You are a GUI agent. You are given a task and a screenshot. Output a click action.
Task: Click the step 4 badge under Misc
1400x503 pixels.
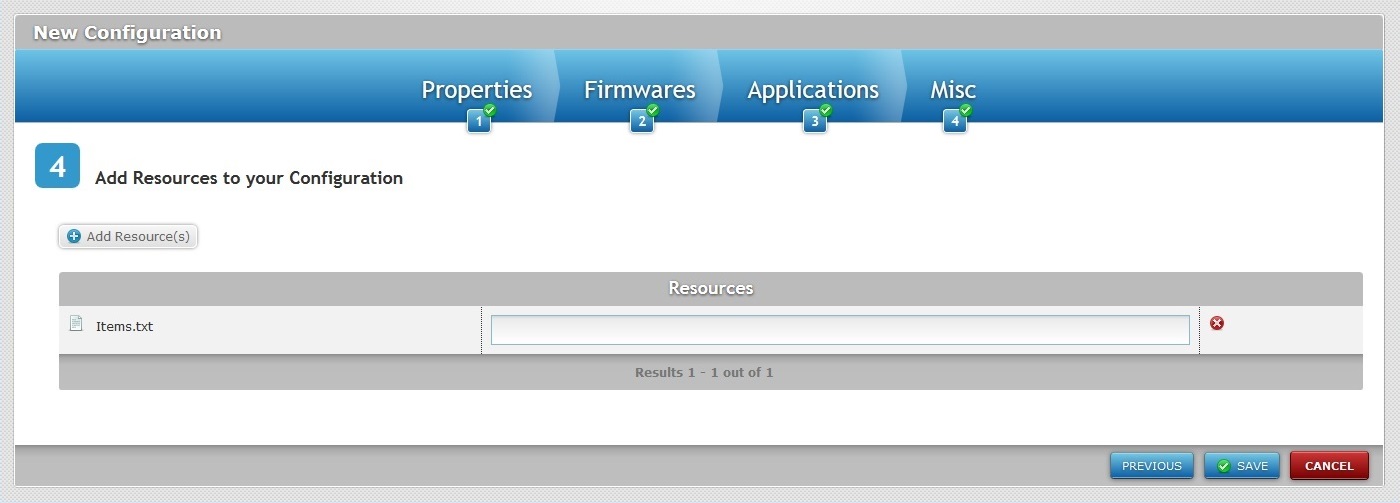955,122
